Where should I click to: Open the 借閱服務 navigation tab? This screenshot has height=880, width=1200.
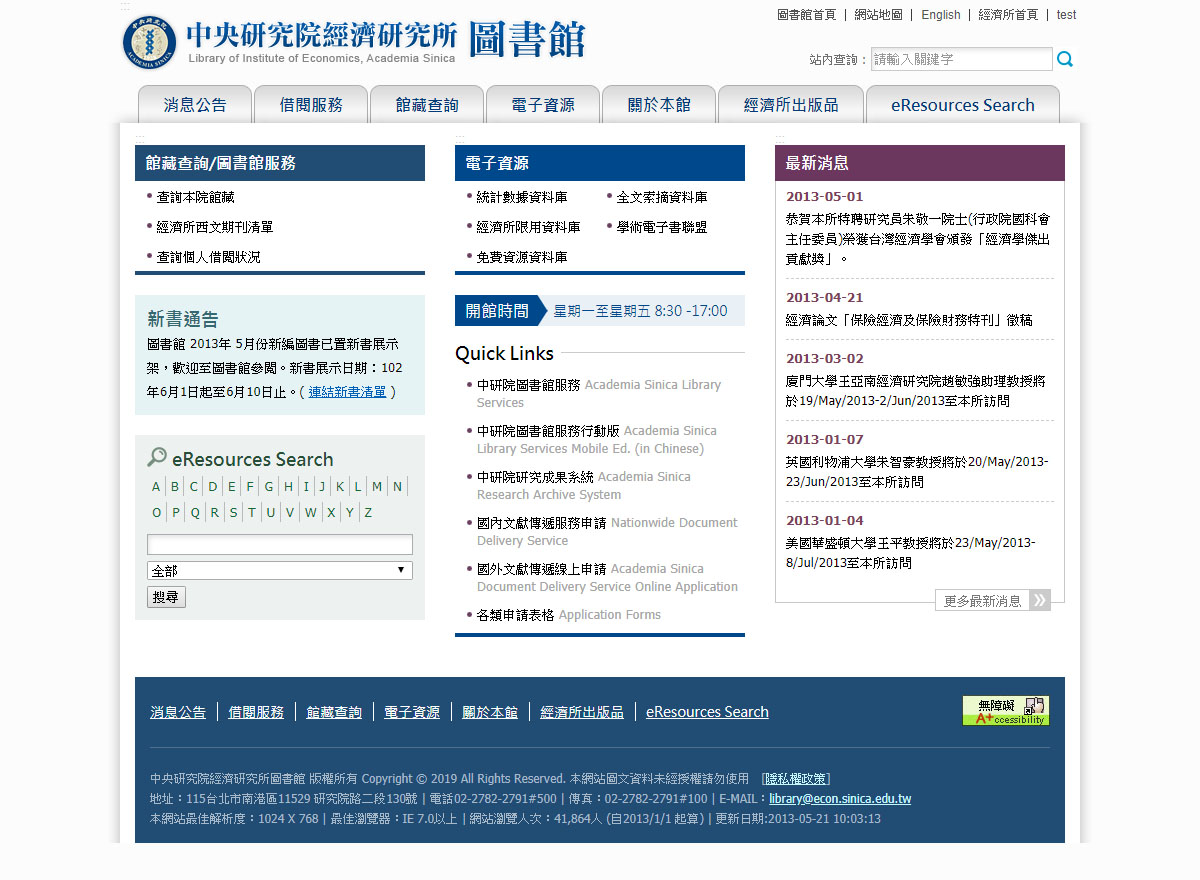pos(311,105)
